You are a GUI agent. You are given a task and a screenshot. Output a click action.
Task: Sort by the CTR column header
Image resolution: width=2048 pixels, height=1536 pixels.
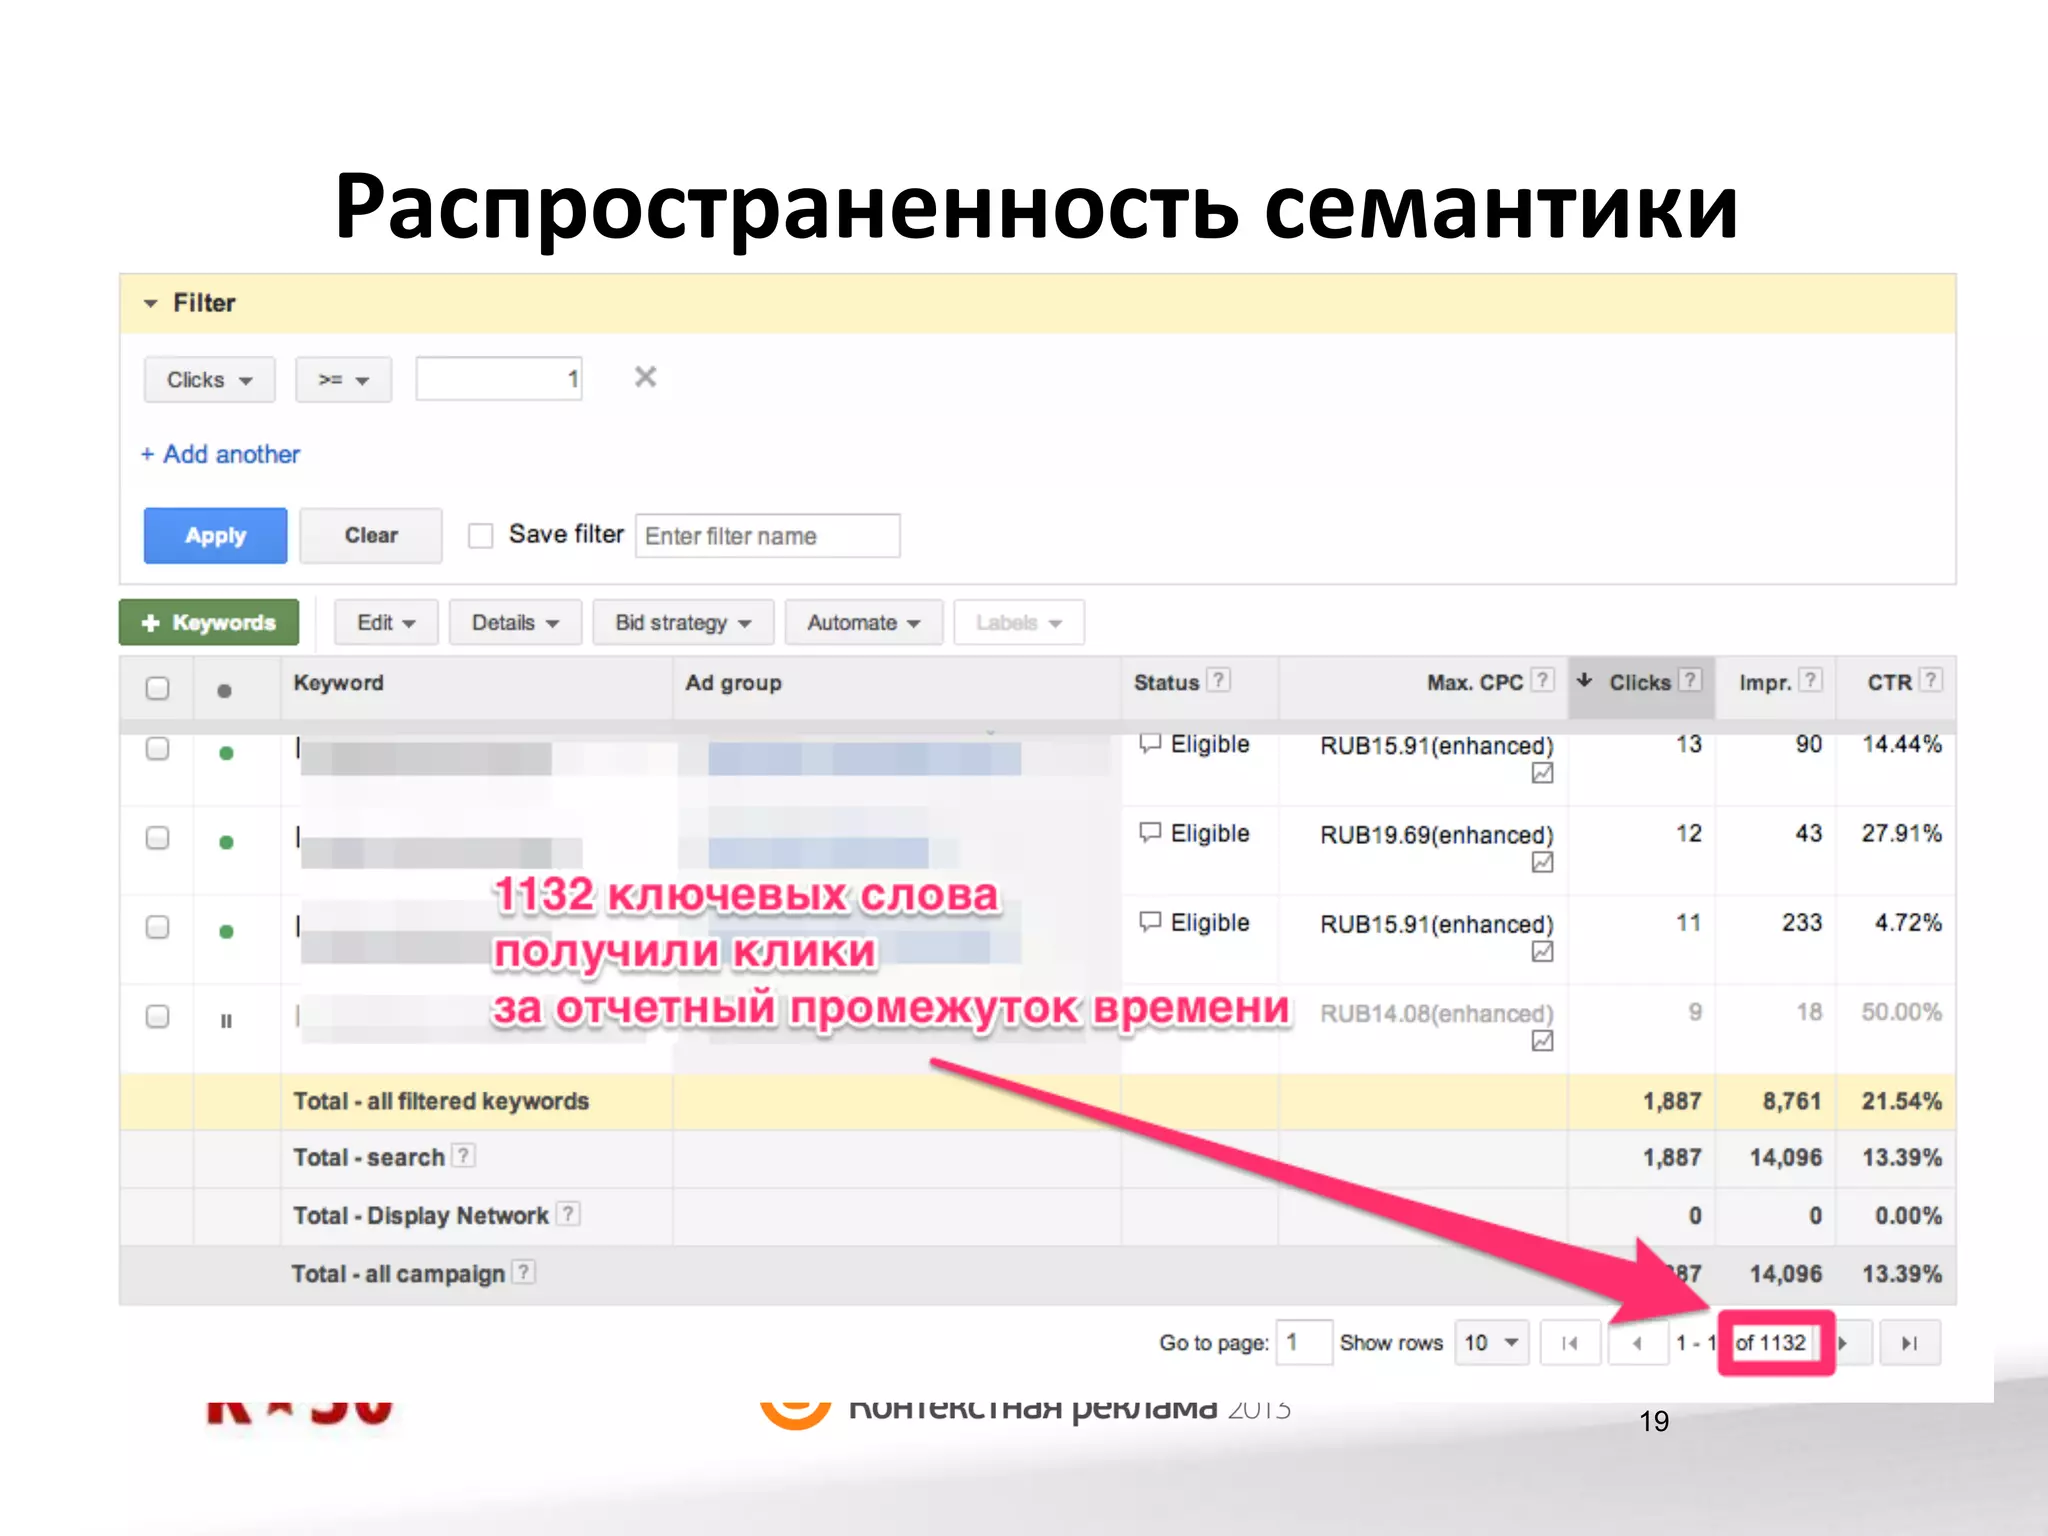click(x=1889, y=683)
